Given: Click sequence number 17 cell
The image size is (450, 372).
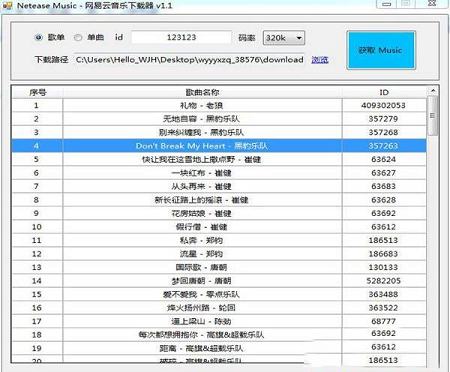Looking at the screenshot, I should tap(37, 321).
